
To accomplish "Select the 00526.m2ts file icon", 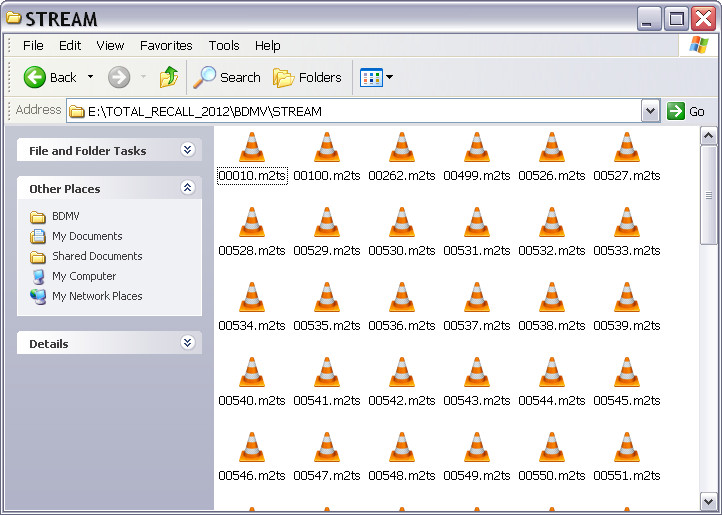I will click(552, 147).
